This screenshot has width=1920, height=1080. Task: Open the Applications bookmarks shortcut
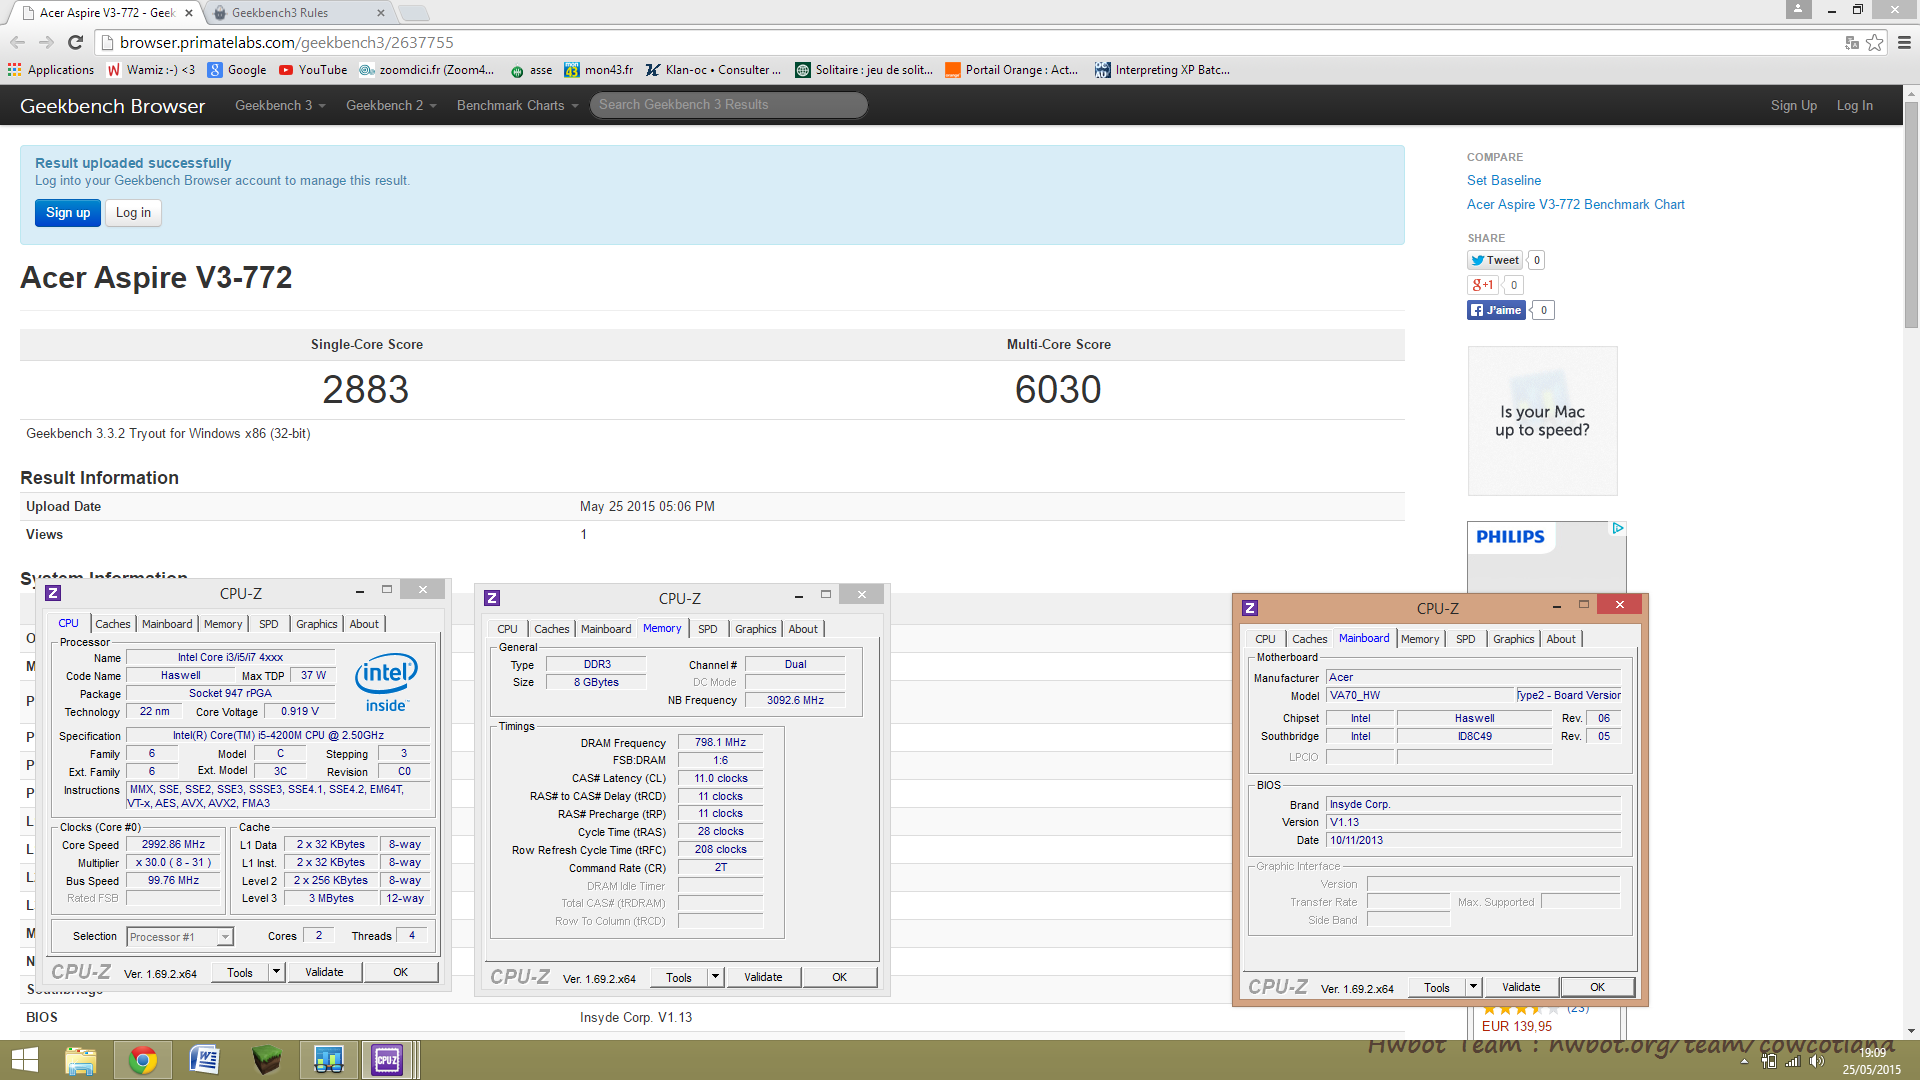click(51, 70)
